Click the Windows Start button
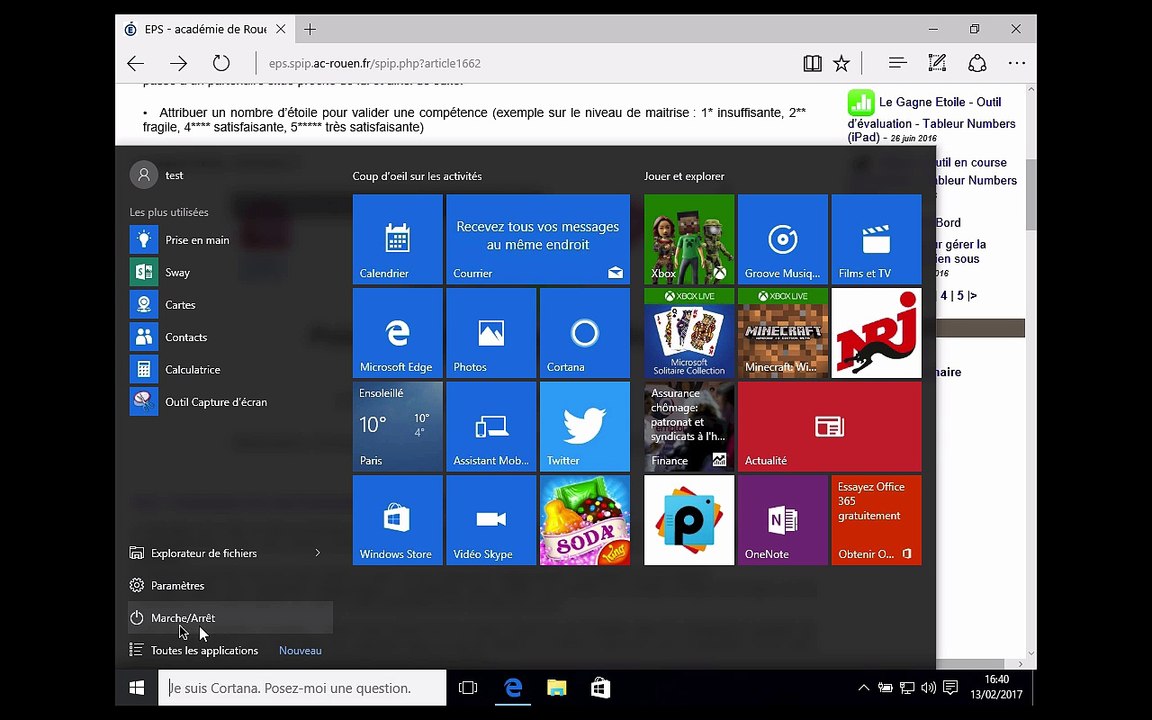 [x=137, y=688]
